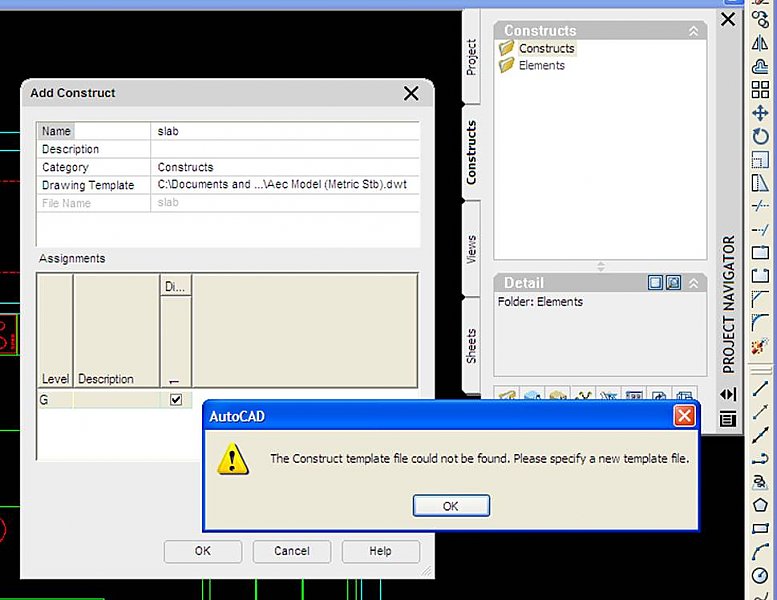Click OK in Add Construct dialog
777x600 pixels.
pyautogui.click(x=203, y=551)
